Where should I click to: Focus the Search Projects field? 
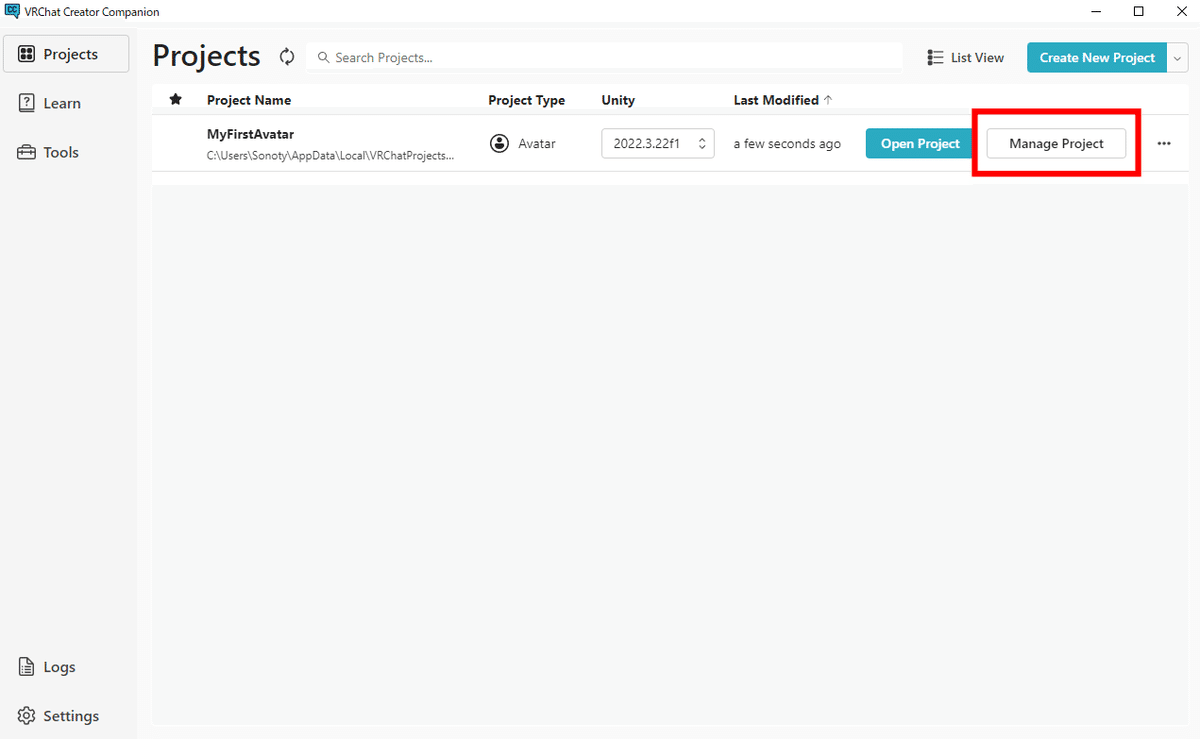pos(604,57)
